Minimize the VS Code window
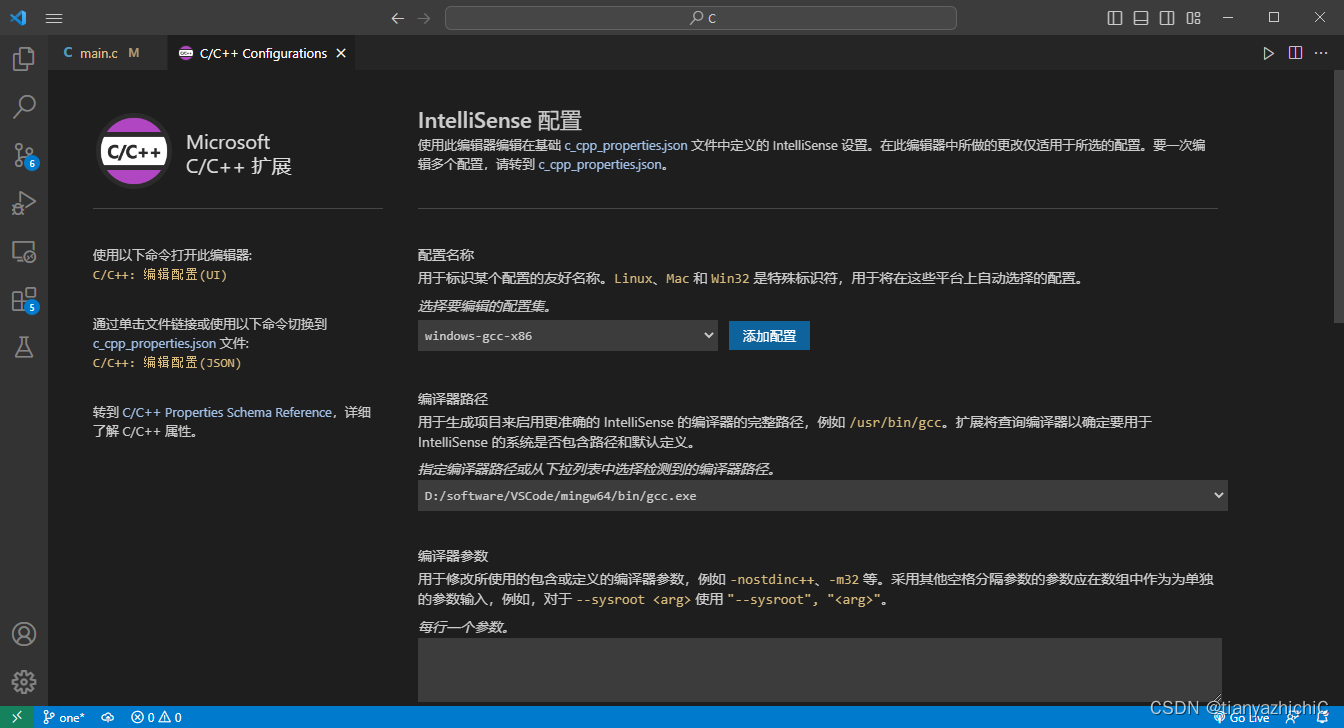The image size is (1344, 728). (x=1227, y=17)
